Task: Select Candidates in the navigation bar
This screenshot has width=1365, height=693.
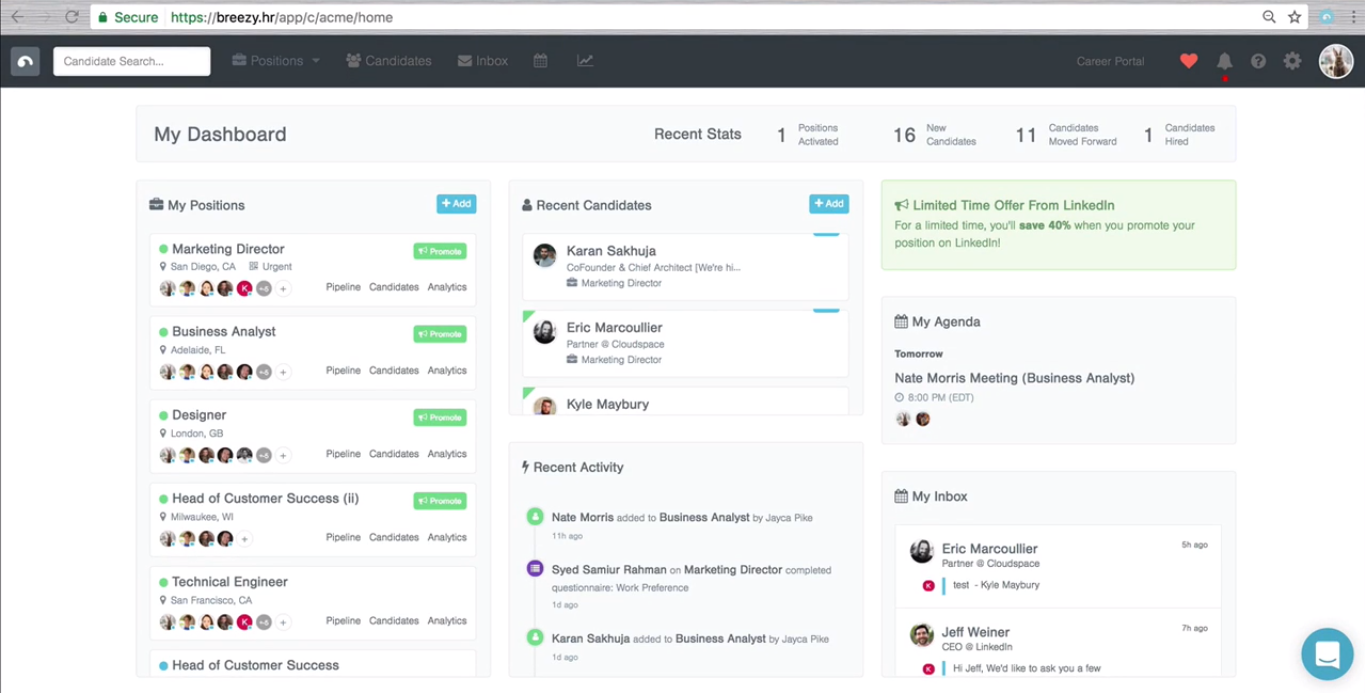Action: coord(389,60)
